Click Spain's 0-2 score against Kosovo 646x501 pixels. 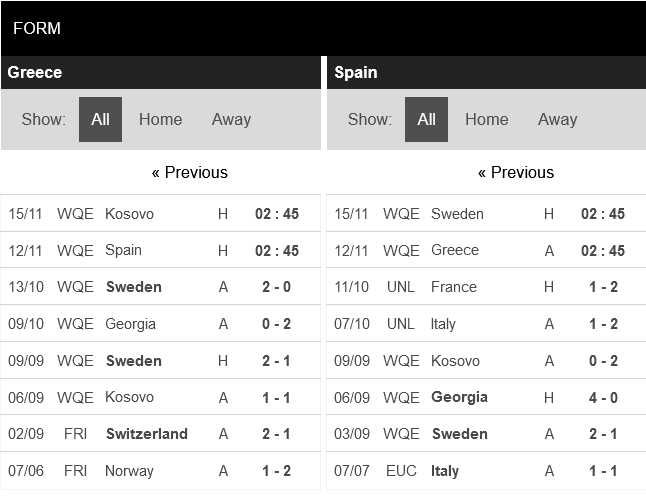(x=603, y=361)
